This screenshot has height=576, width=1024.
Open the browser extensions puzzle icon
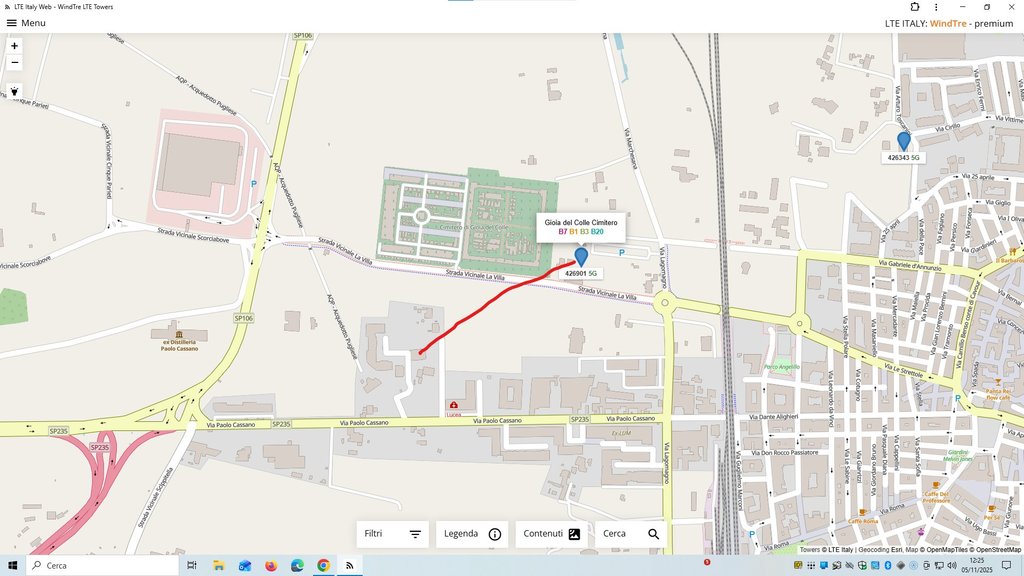914,7
